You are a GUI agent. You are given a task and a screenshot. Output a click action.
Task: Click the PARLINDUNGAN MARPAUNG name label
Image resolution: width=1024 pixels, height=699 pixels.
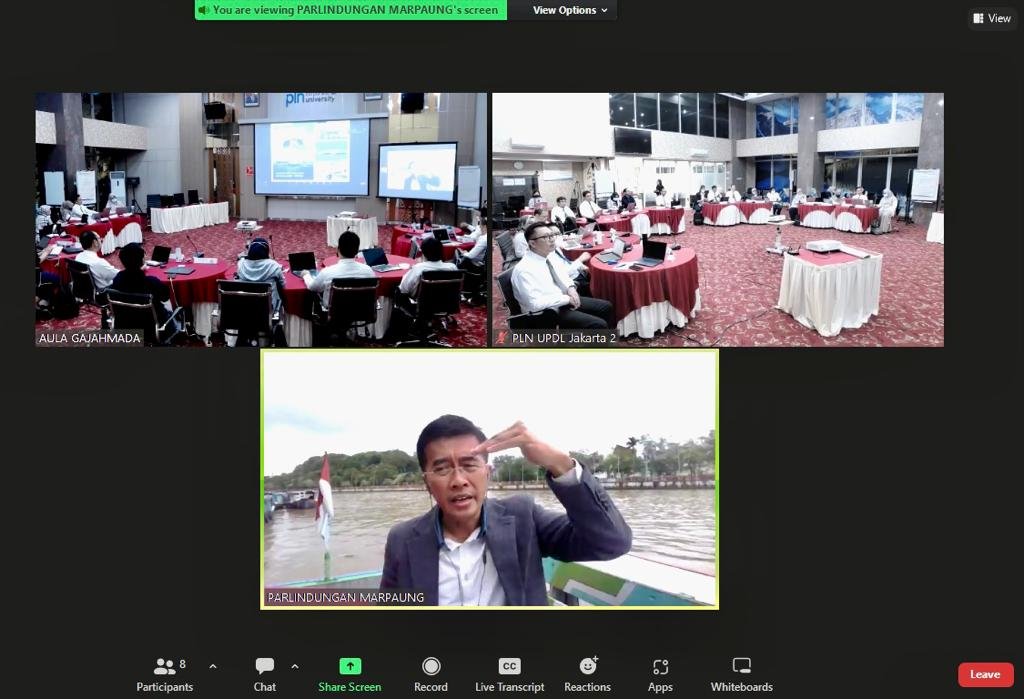tap(346, 597)
